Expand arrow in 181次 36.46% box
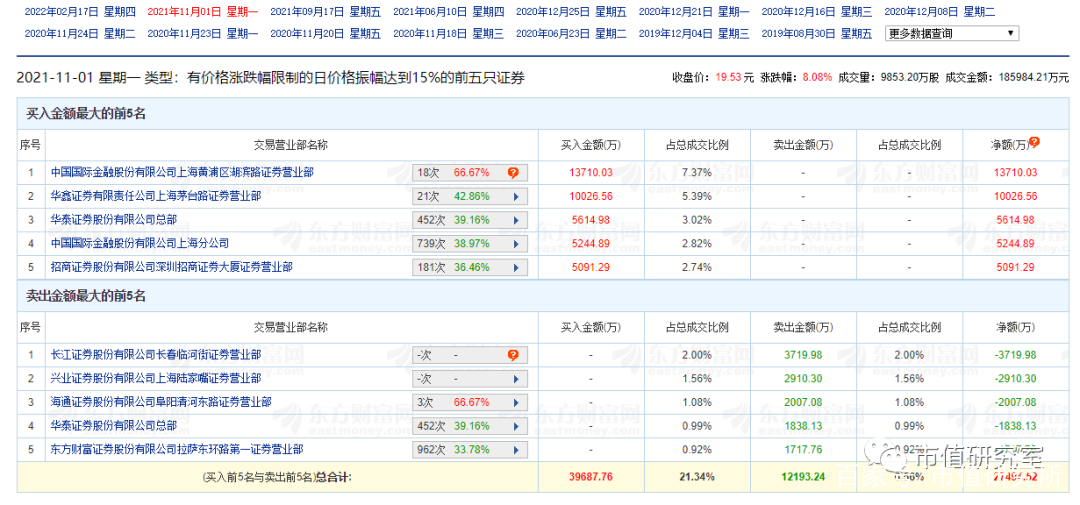Viewport: 1080px width, 505px height. click(516, 267)
